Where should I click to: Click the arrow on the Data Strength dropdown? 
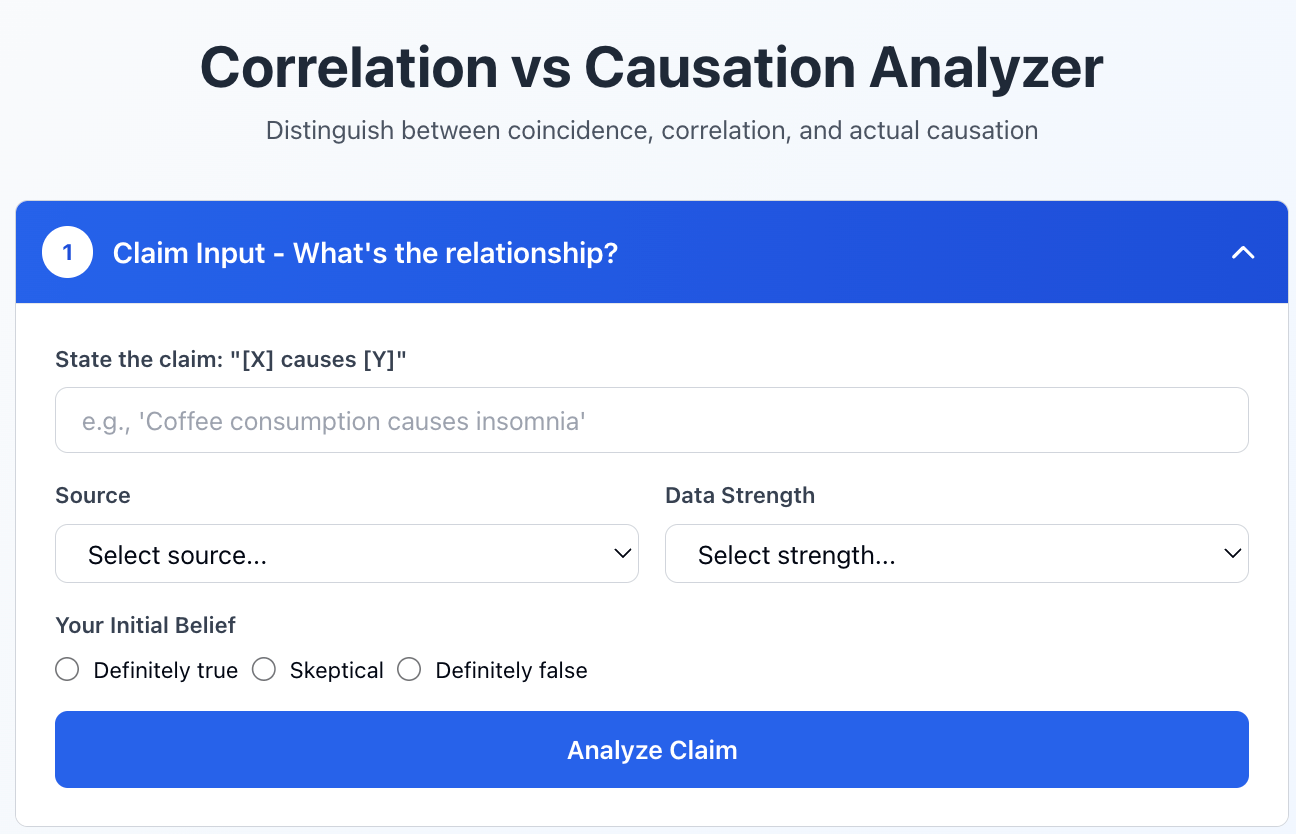tap(1232, 553)
